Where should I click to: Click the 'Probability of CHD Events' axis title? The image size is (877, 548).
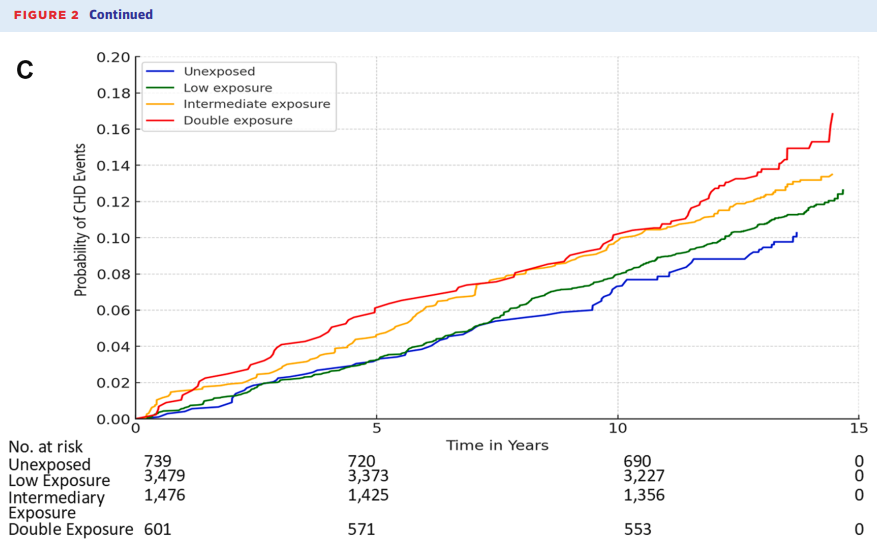pos(80,219)
